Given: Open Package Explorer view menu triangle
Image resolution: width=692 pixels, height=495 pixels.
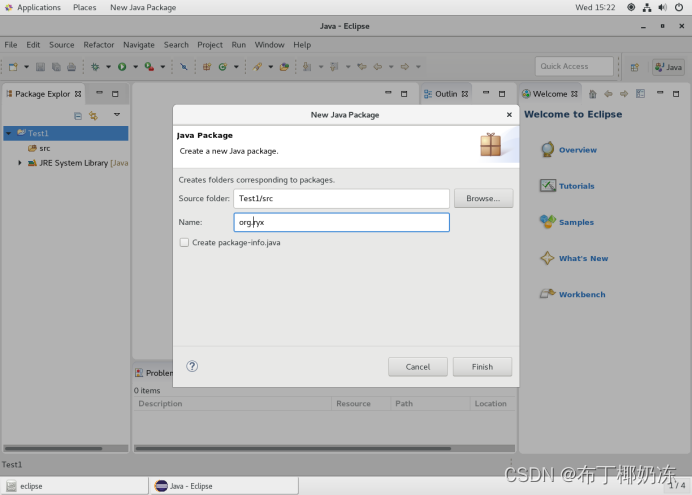Looking at the screenshot, I should click(117, 115).
